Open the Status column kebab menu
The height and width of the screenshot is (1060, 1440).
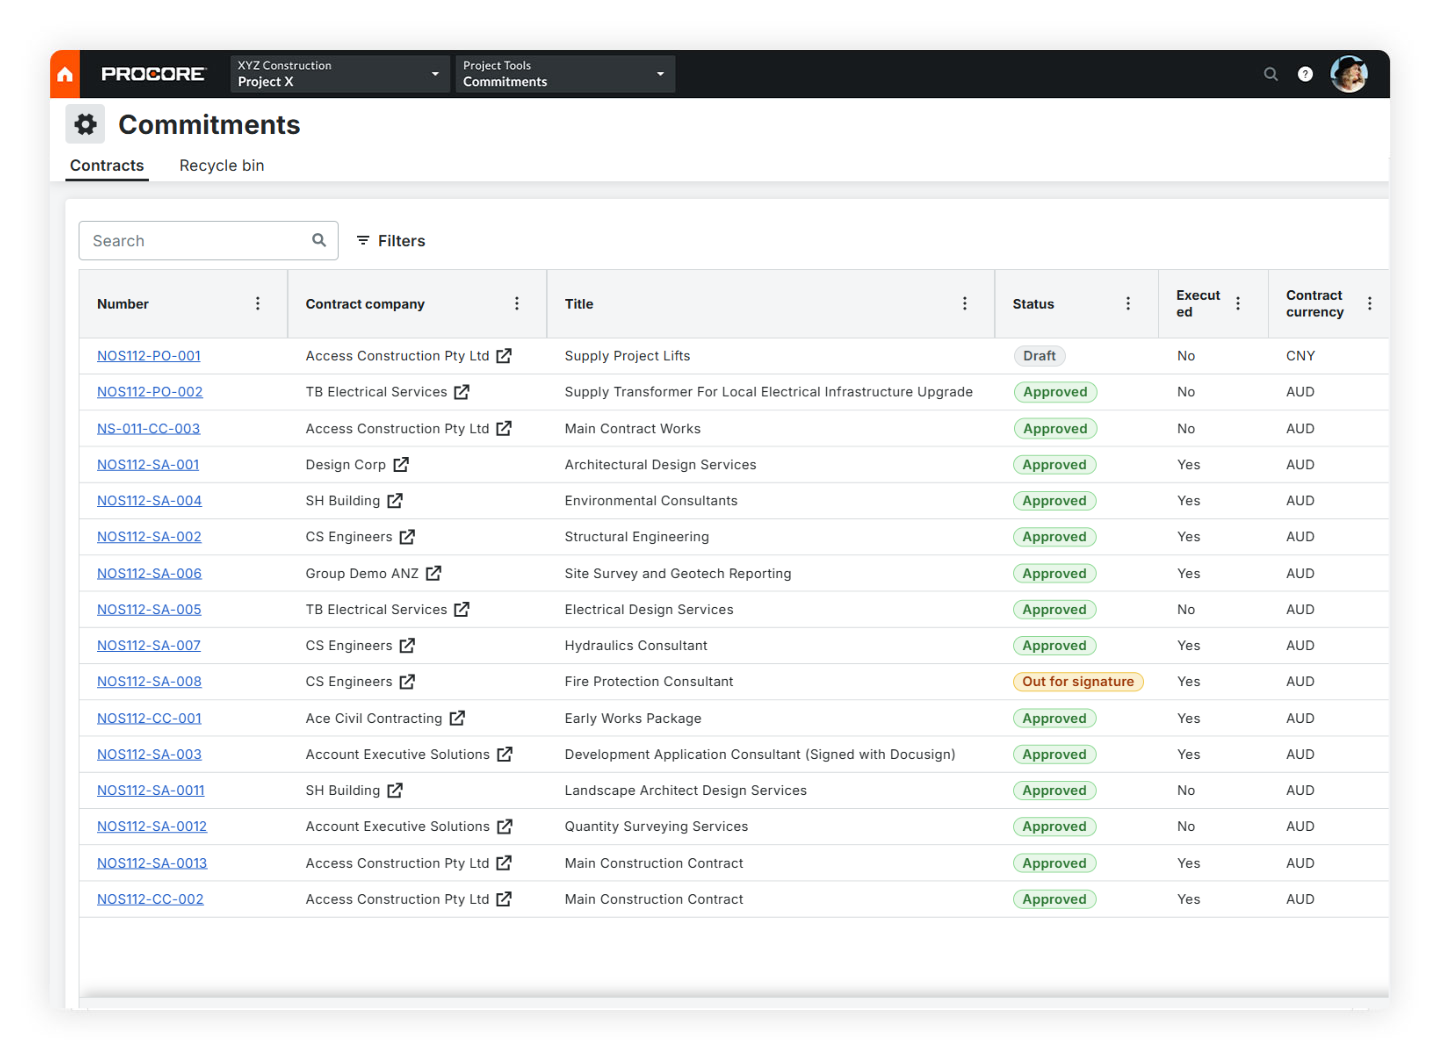[x=1128, y=303]
